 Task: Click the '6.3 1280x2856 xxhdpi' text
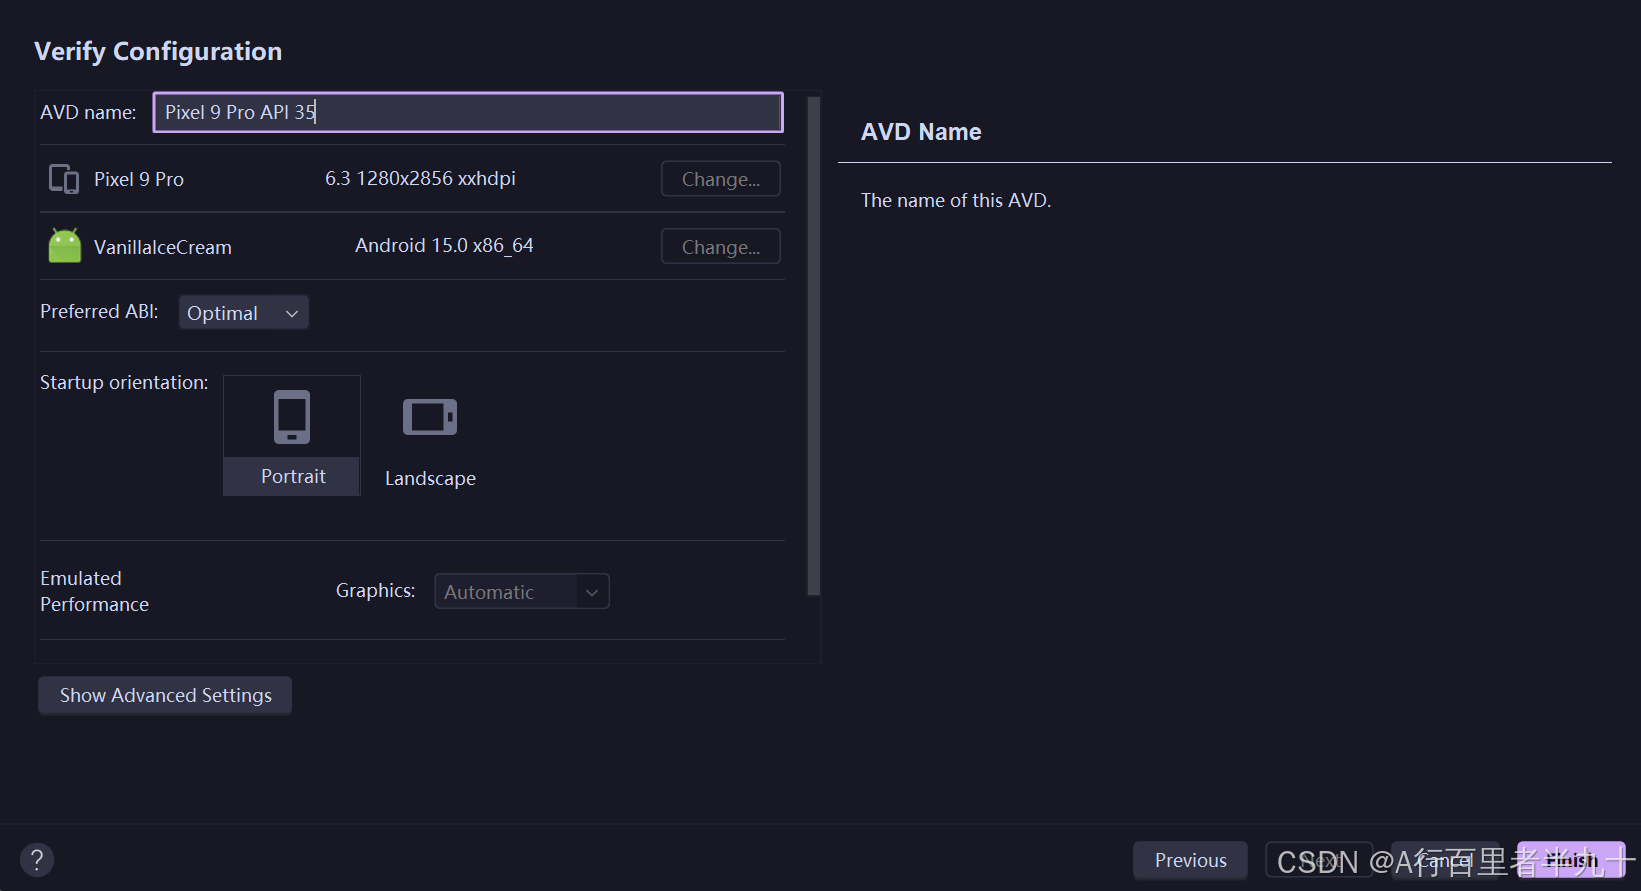(x=420, y=178)
